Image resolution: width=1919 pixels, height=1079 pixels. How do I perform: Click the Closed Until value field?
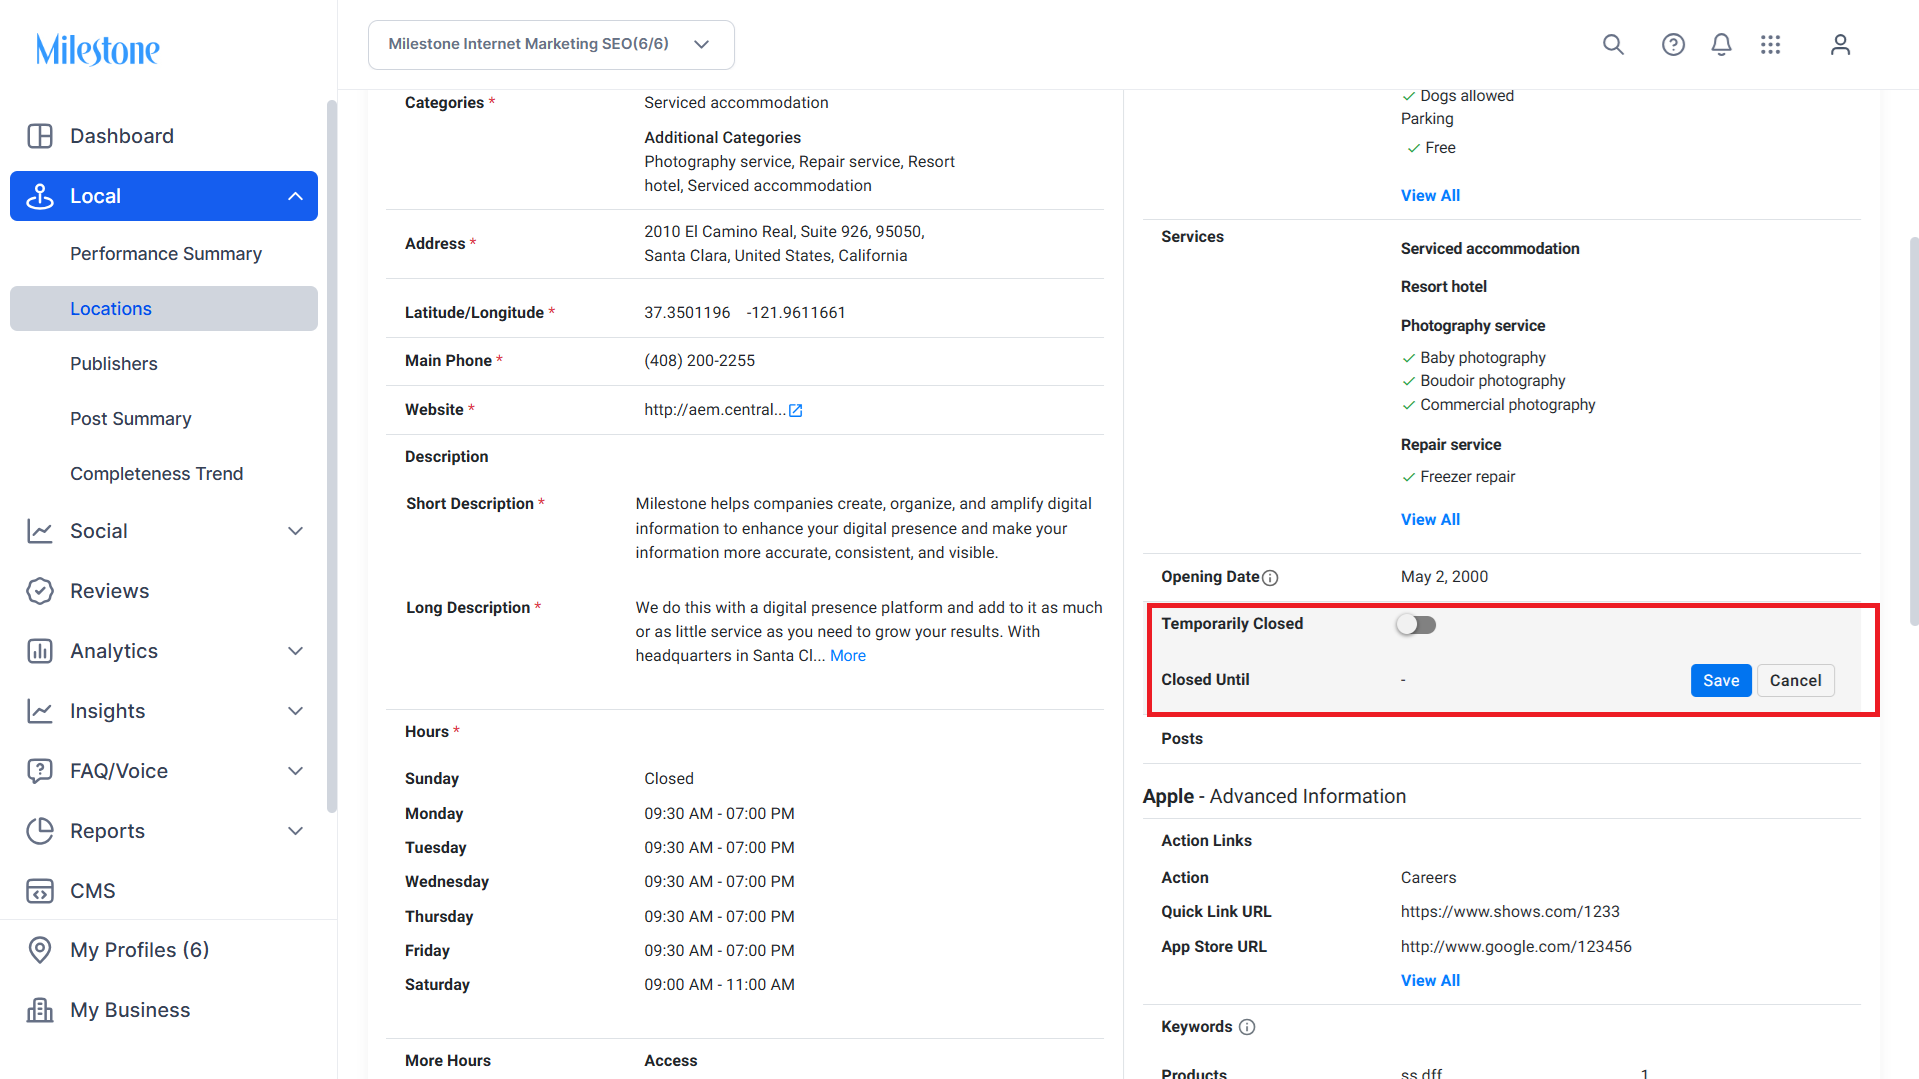click(1403, 680)
